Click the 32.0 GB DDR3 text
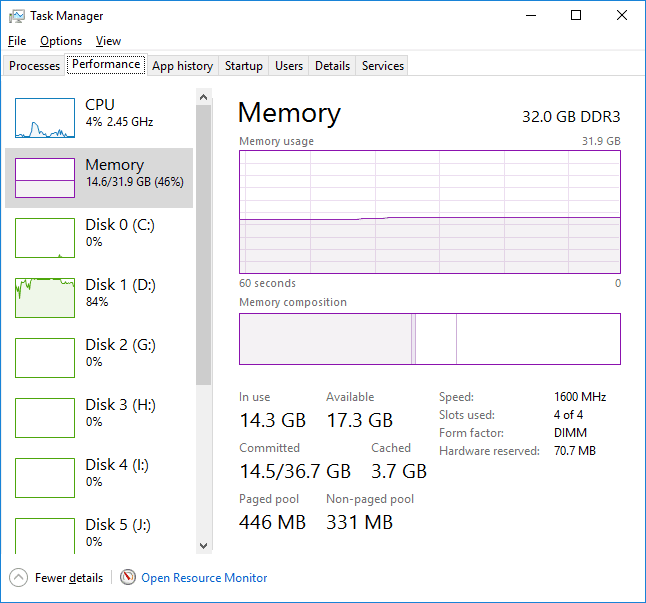The width and height of the screenshot is (646, 603). [571, 117]
